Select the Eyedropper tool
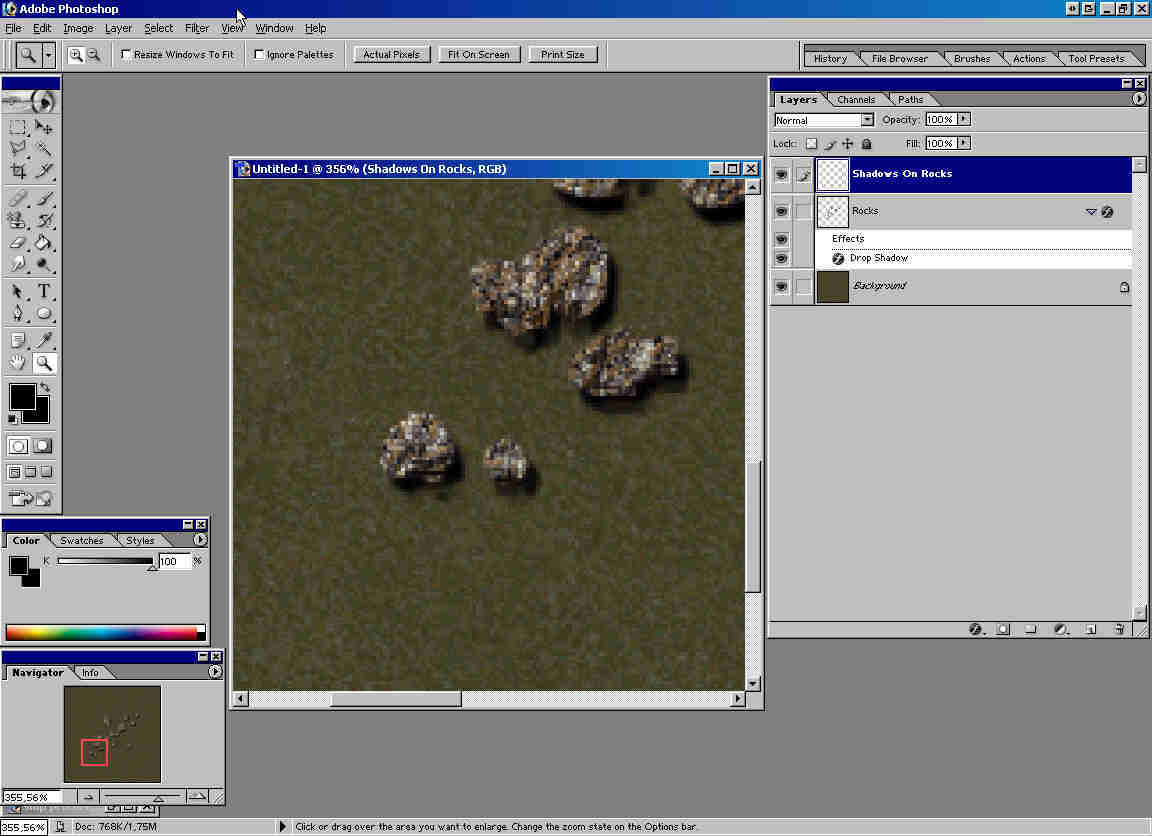1152x836 pixels. 44,341
